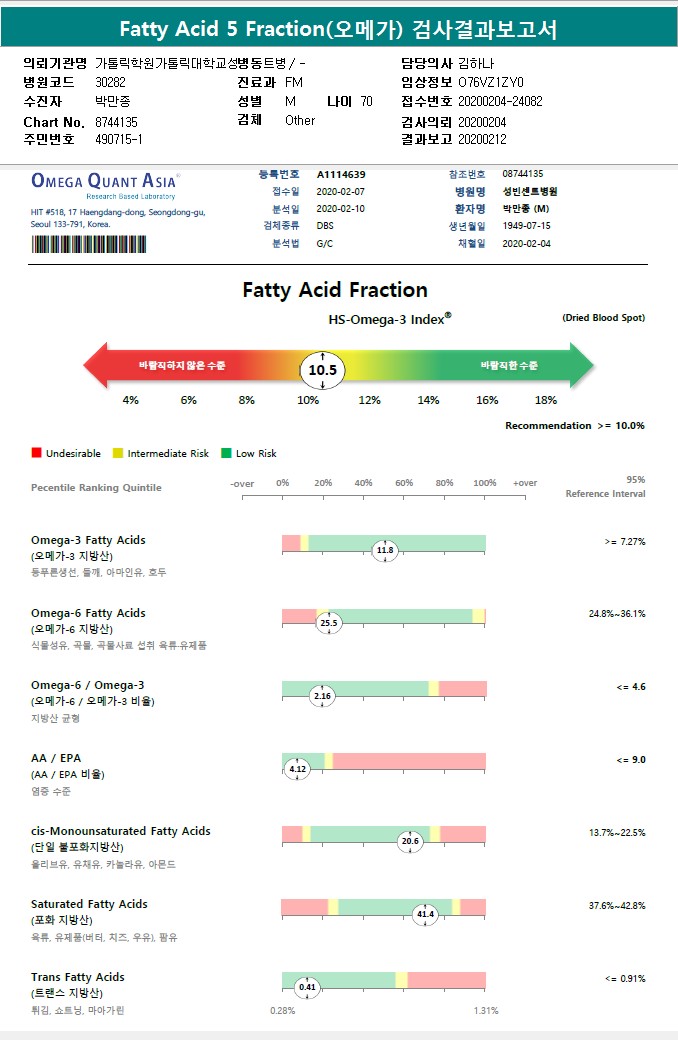The width and height of the screenshot is (678, 1040).
Task: Select the 41.4 Saturated Fatty Acids marker
Action: tap(426, 914)
